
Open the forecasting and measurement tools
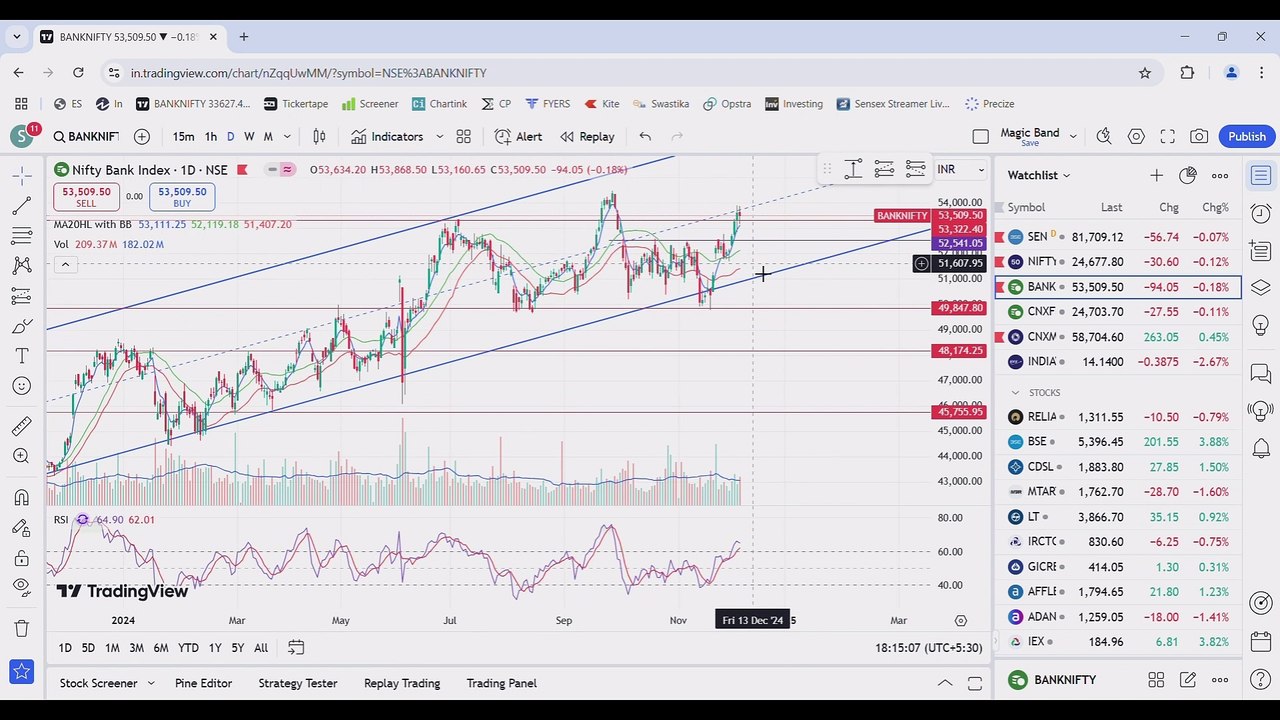pos(21,296)
